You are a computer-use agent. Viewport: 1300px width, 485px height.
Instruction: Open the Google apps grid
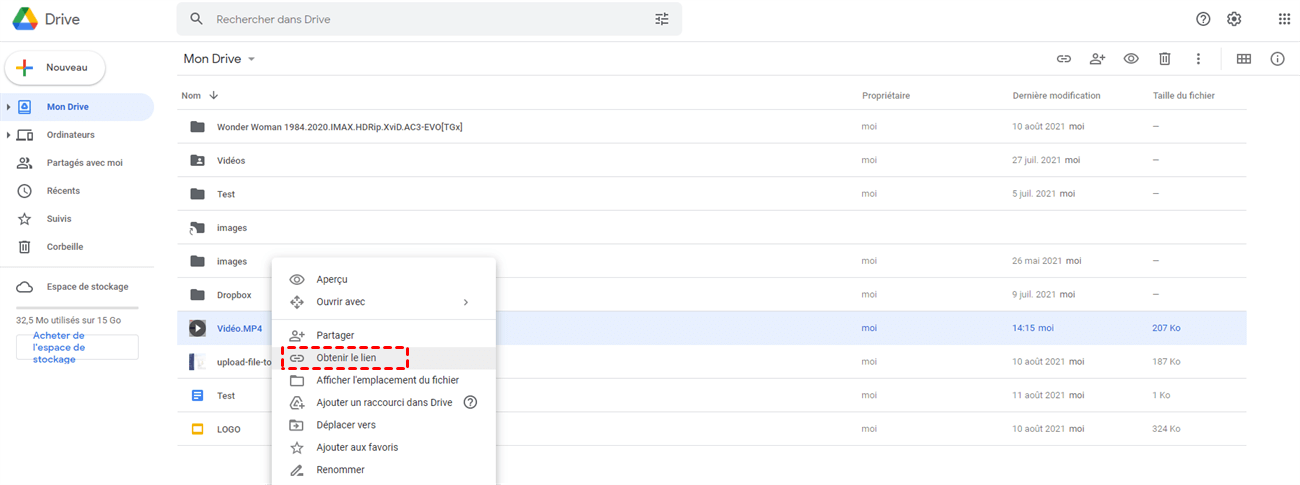(1284, 19)
